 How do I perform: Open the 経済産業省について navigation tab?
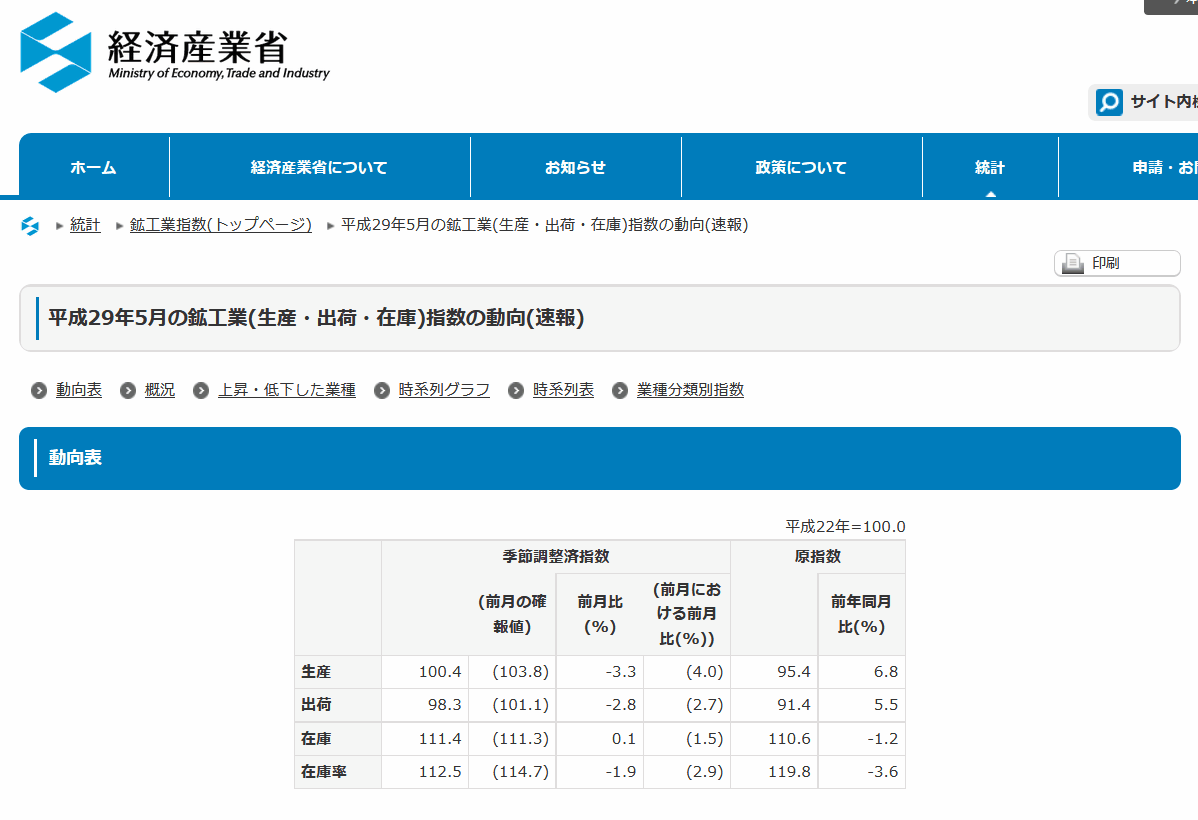[x=319, y=167]
